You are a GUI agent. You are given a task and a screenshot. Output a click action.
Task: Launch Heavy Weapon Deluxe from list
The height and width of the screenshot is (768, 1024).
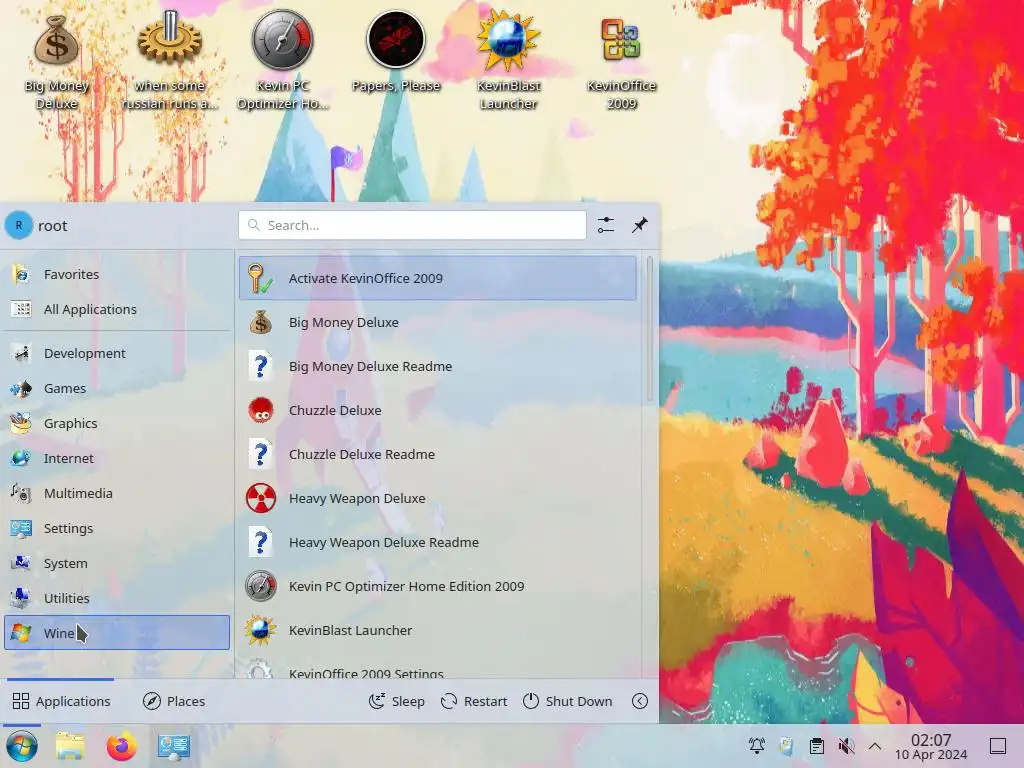438,498
